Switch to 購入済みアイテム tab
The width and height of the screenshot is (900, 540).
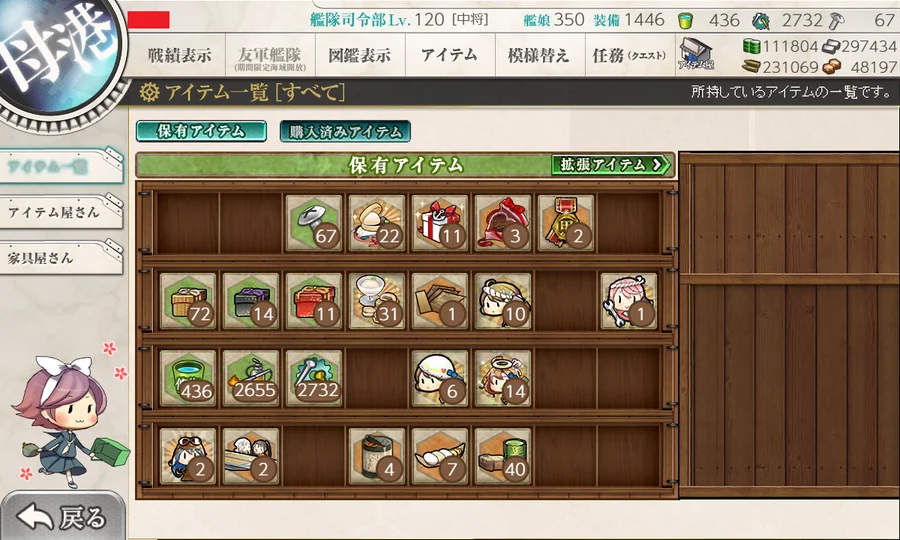[345, 131]
